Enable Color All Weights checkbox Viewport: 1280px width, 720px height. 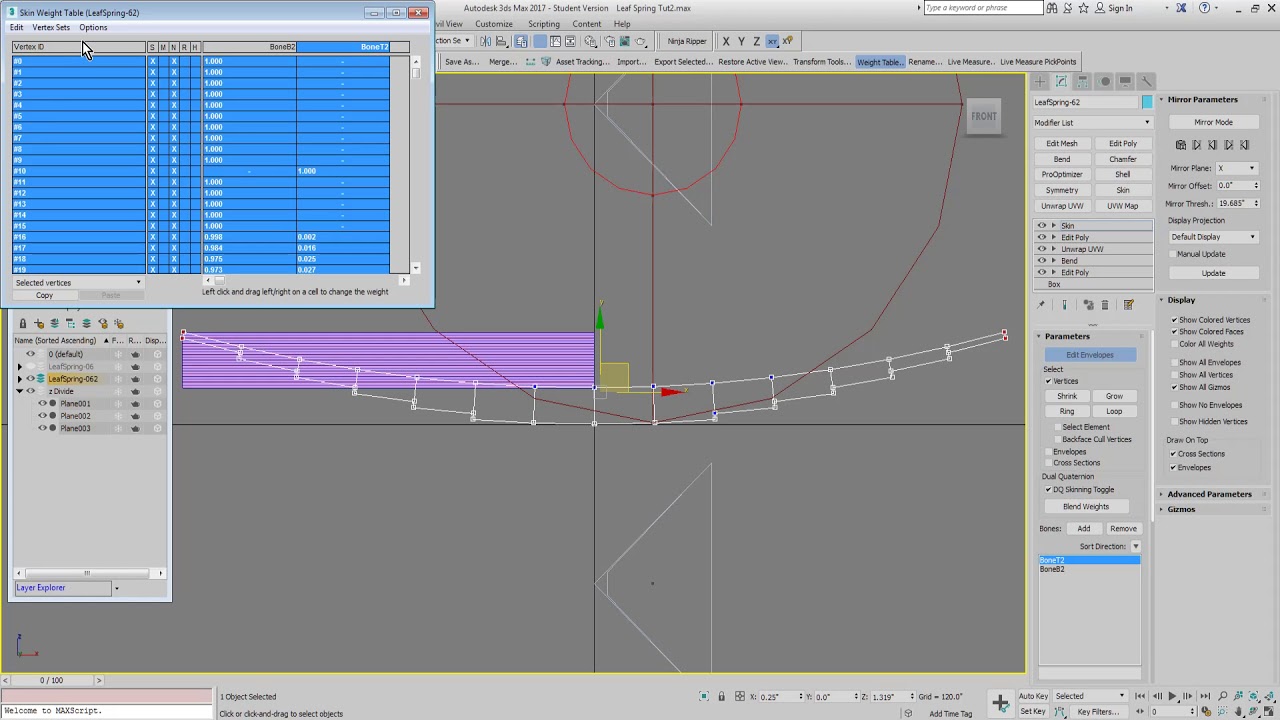1174,344
